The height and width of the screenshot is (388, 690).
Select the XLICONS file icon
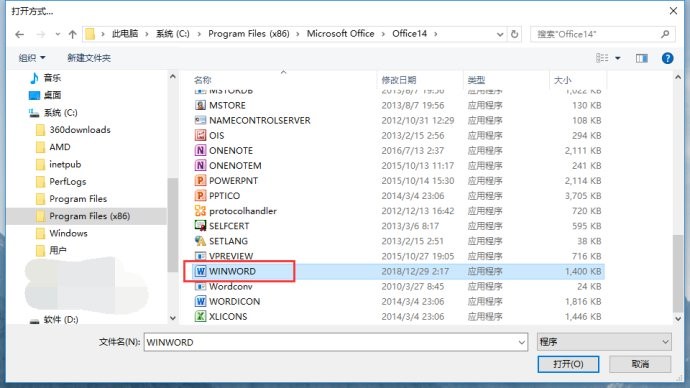pyautogui.click(x=200, y=316)
